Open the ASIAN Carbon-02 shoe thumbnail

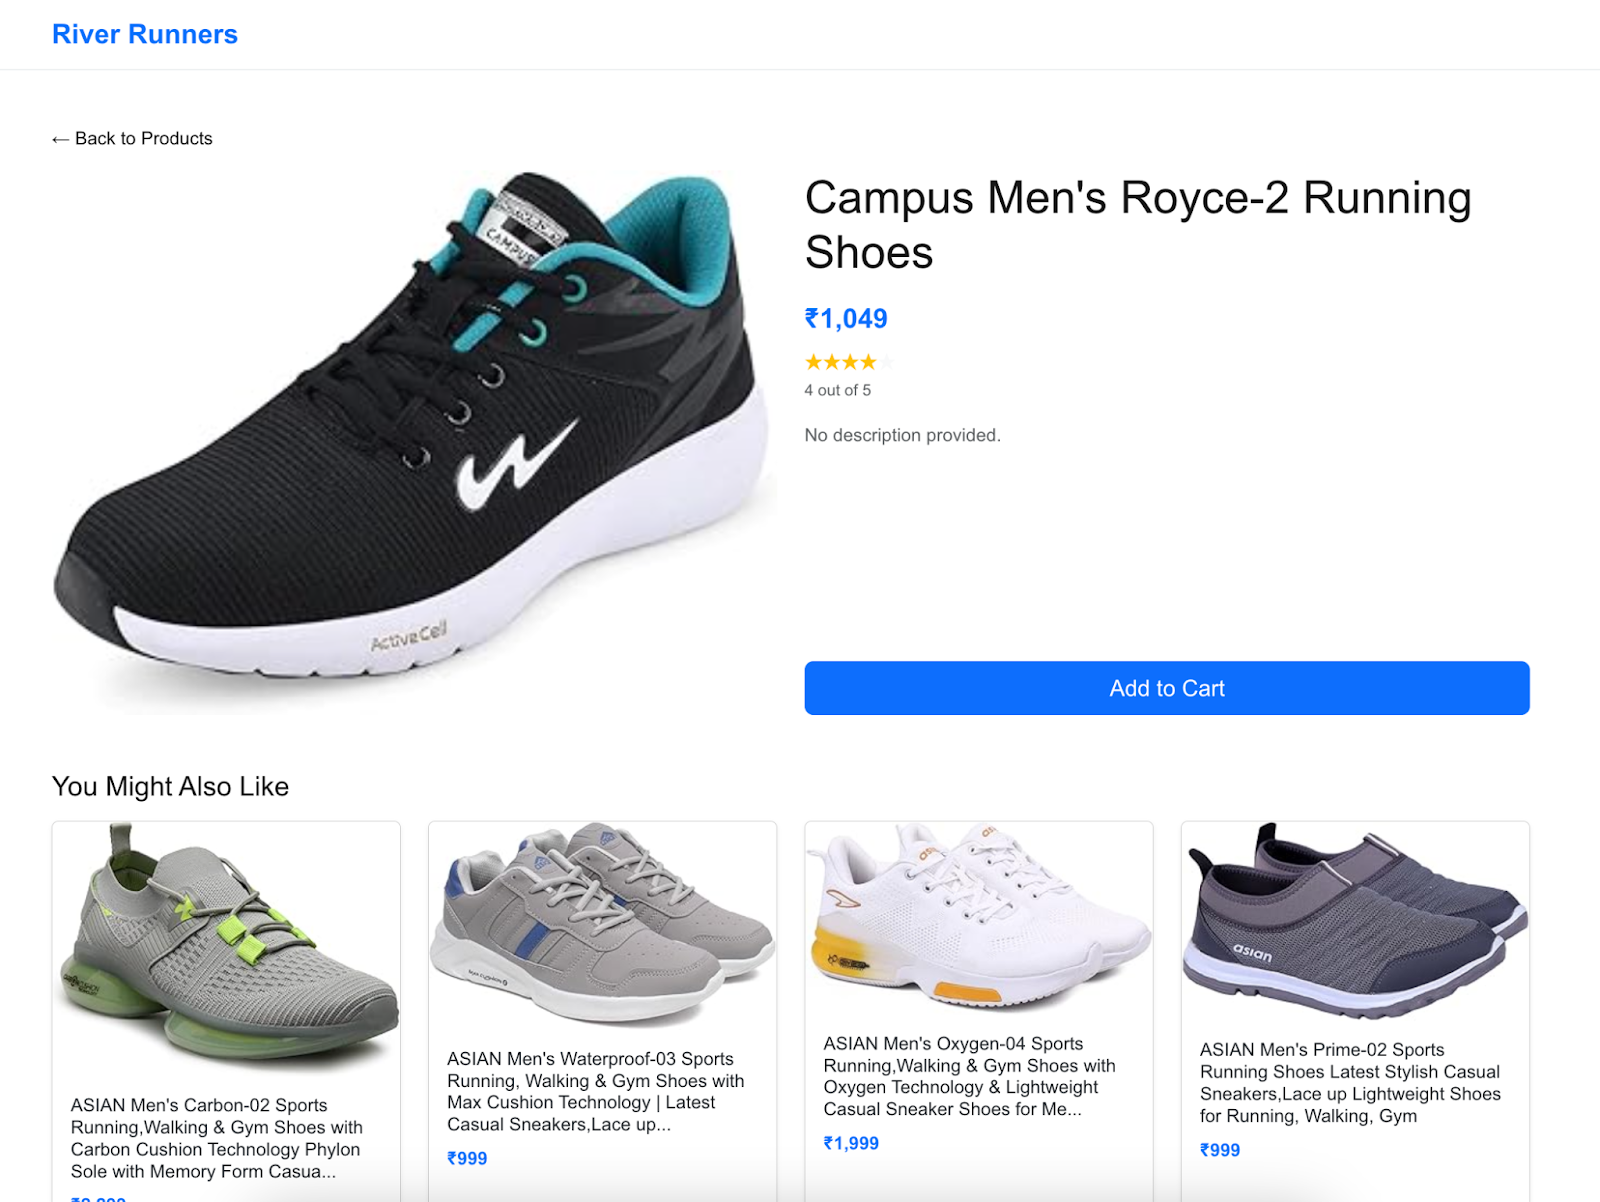(226, 949)
